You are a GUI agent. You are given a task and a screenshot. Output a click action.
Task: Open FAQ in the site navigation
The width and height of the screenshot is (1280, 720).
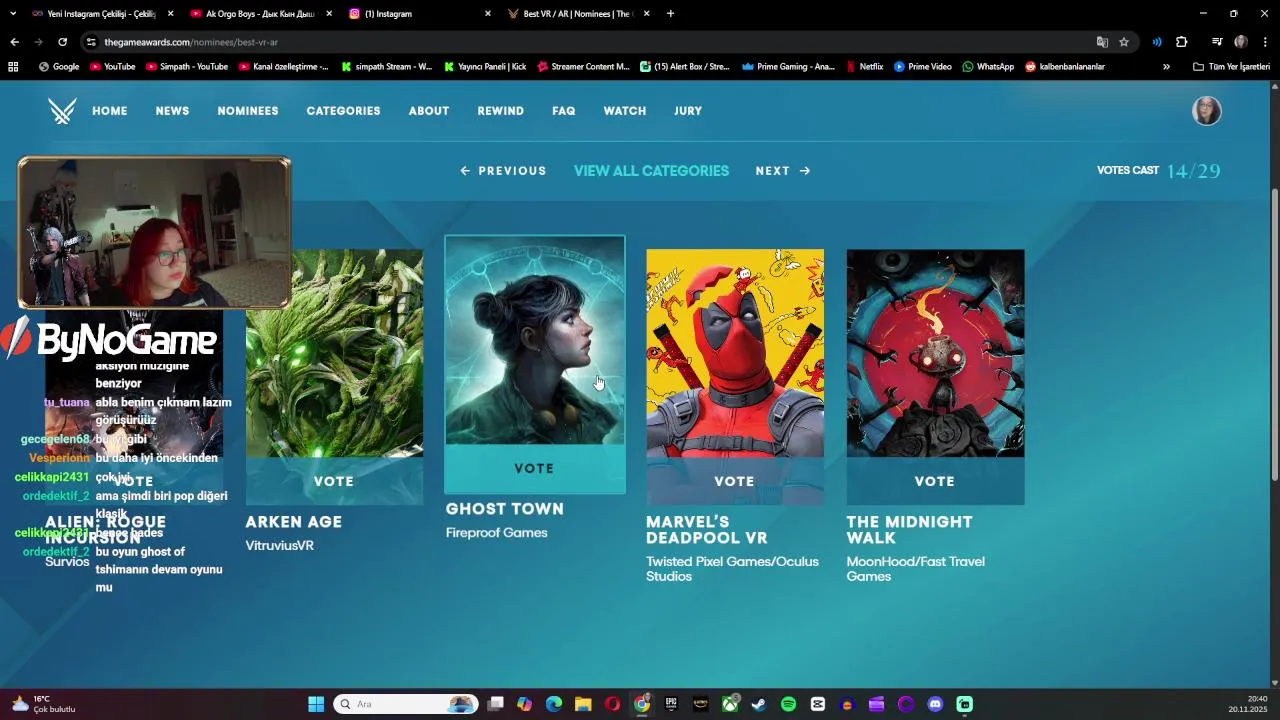tap(564, 111)
